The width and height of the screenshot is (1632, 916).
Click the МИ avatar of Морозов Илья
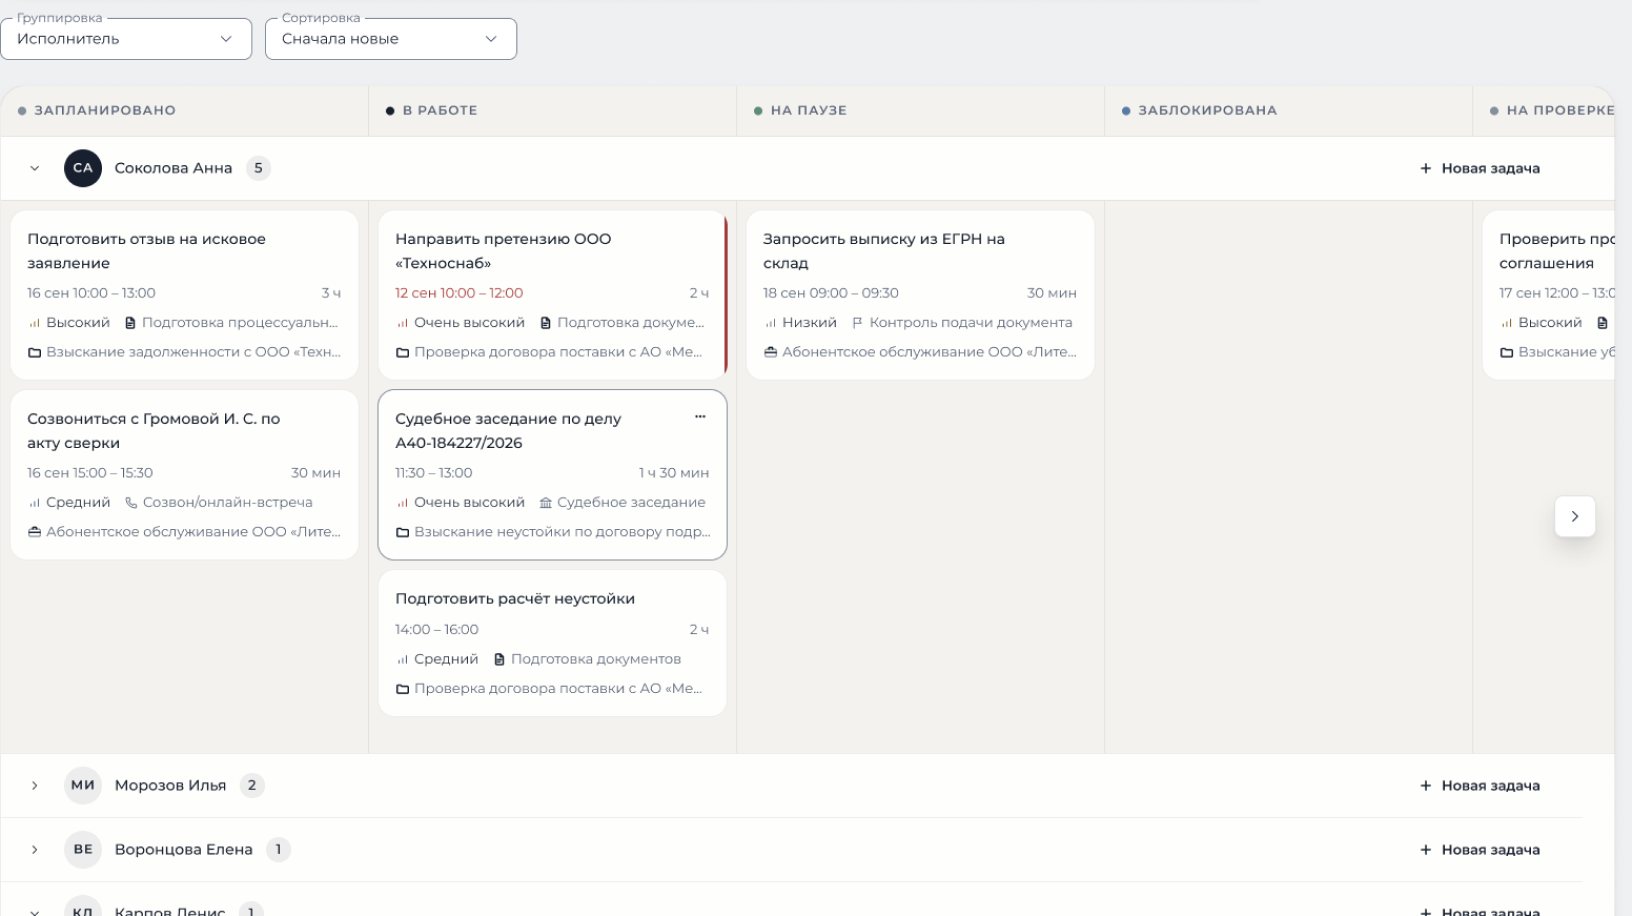83,785
